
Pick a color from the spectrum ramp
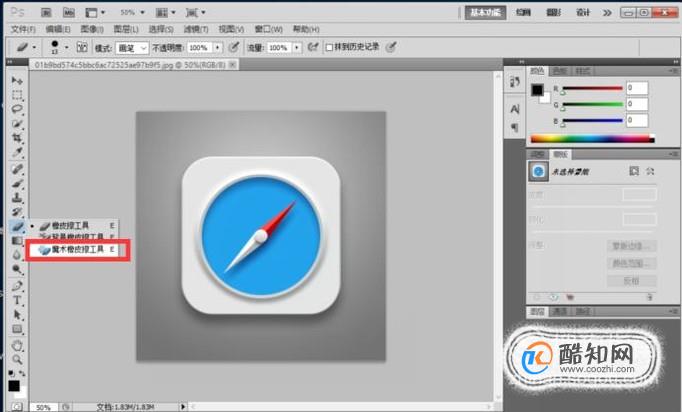[592, 139]
